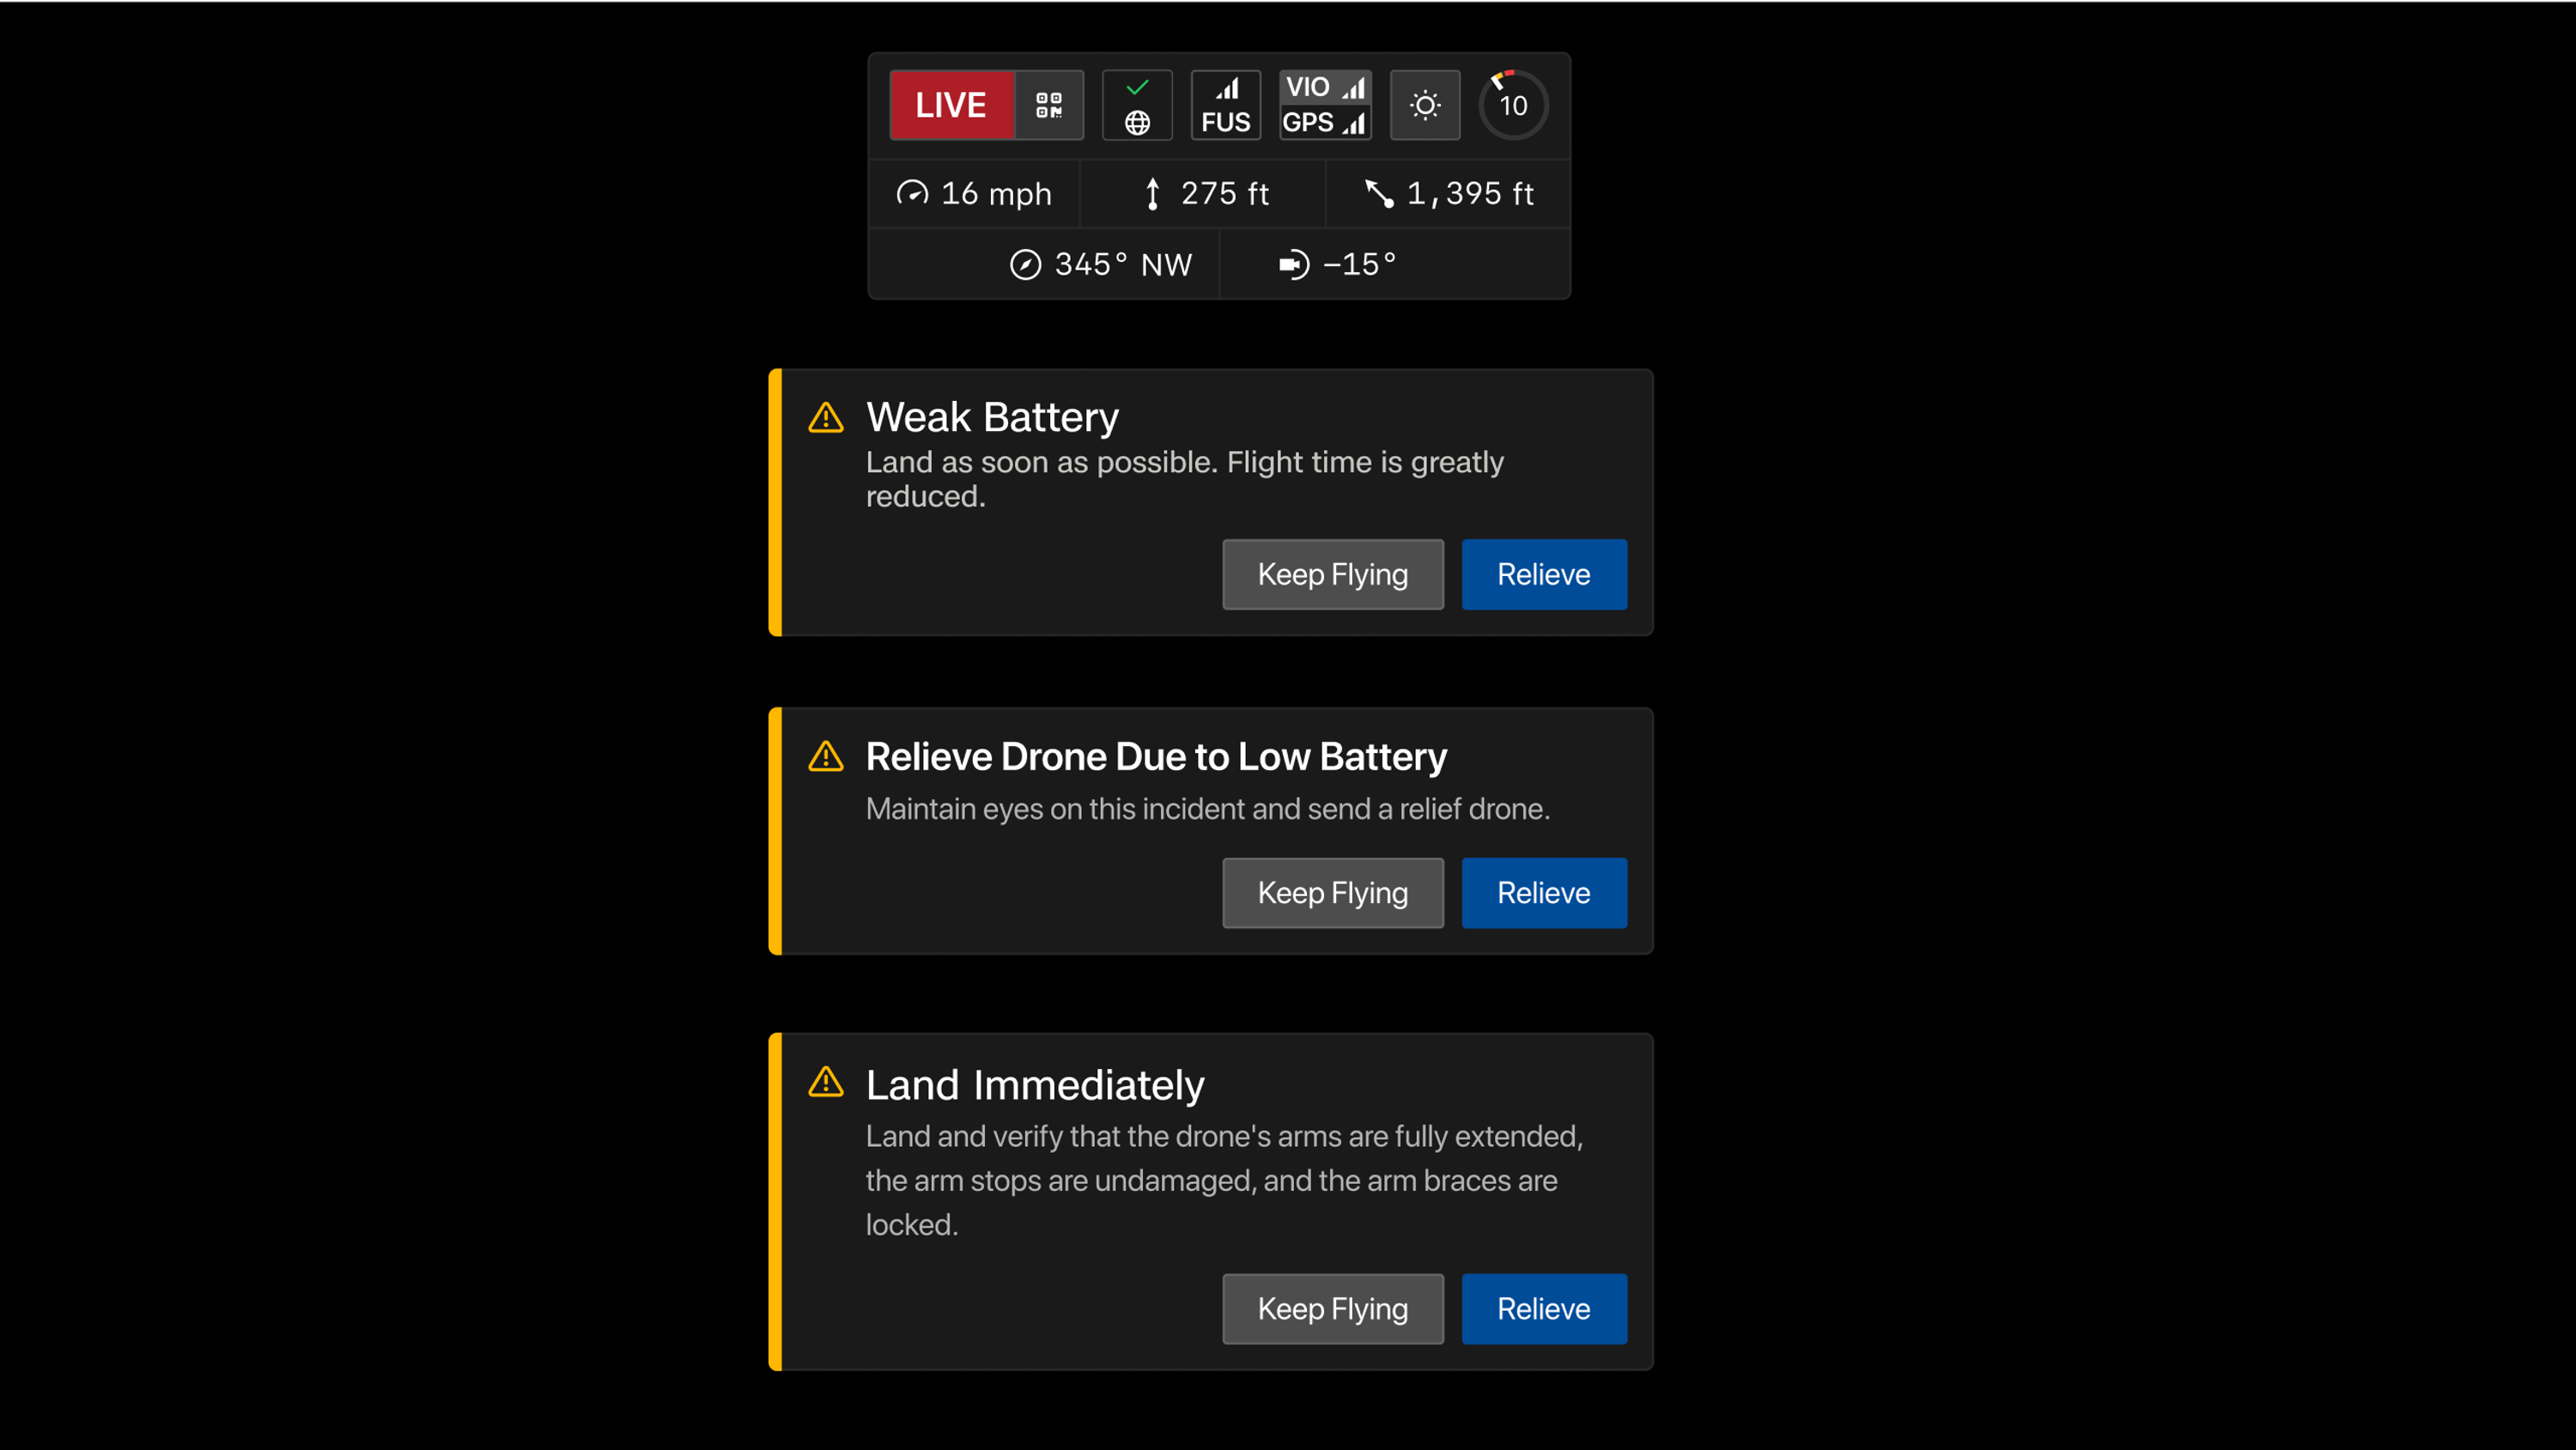Viewport: 2576px width, 1450px height.
Task: Choose Keep Flying in Land Immediately alert
Action: pyautogui.click(x=1333, y=1309)
